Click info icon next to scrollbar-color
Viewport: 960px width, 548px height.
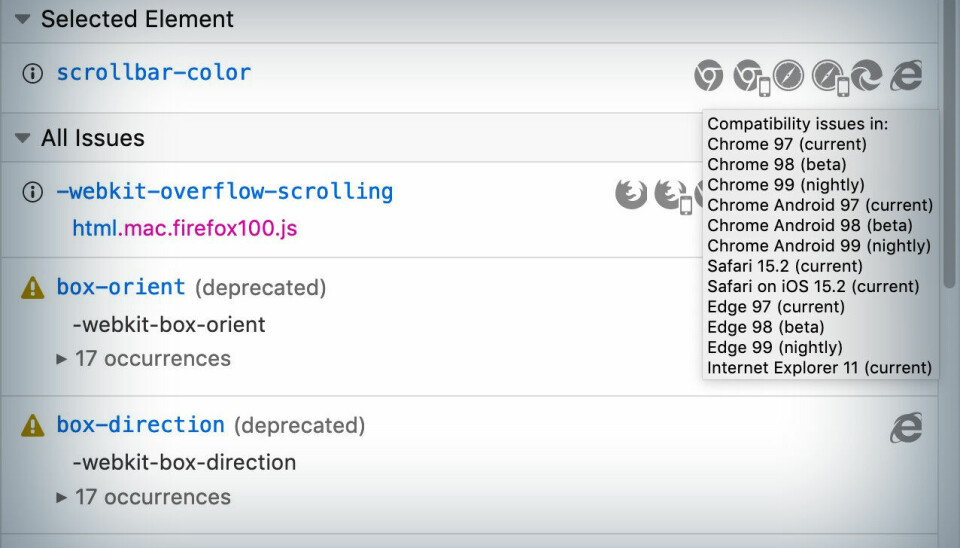[32, 73]
